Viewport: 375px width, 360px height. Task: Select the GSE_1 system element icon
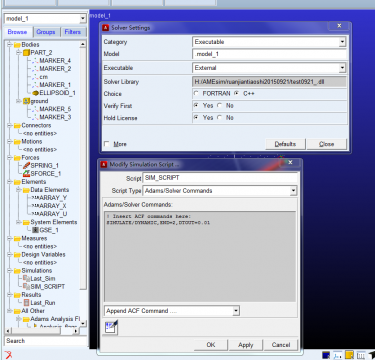click(x=35, y=230)
